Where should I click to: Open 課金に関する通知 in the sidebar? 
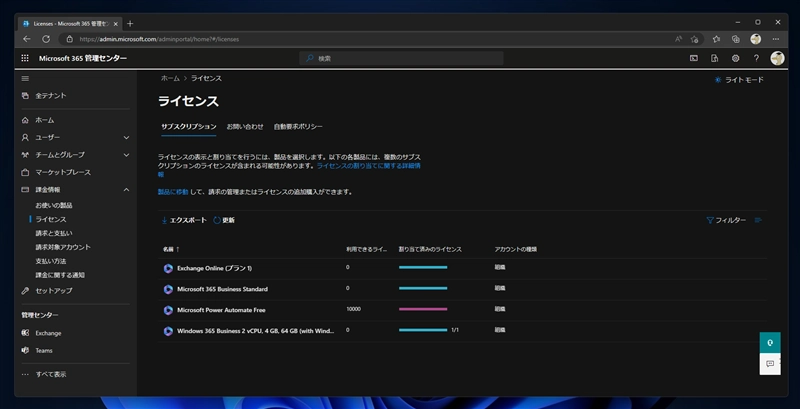pos(60,275)
